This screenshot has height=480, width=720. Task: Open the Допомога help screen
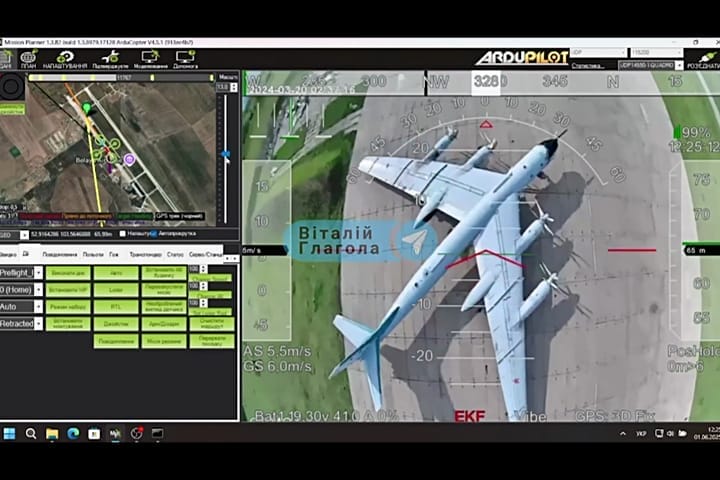(186, 59)
